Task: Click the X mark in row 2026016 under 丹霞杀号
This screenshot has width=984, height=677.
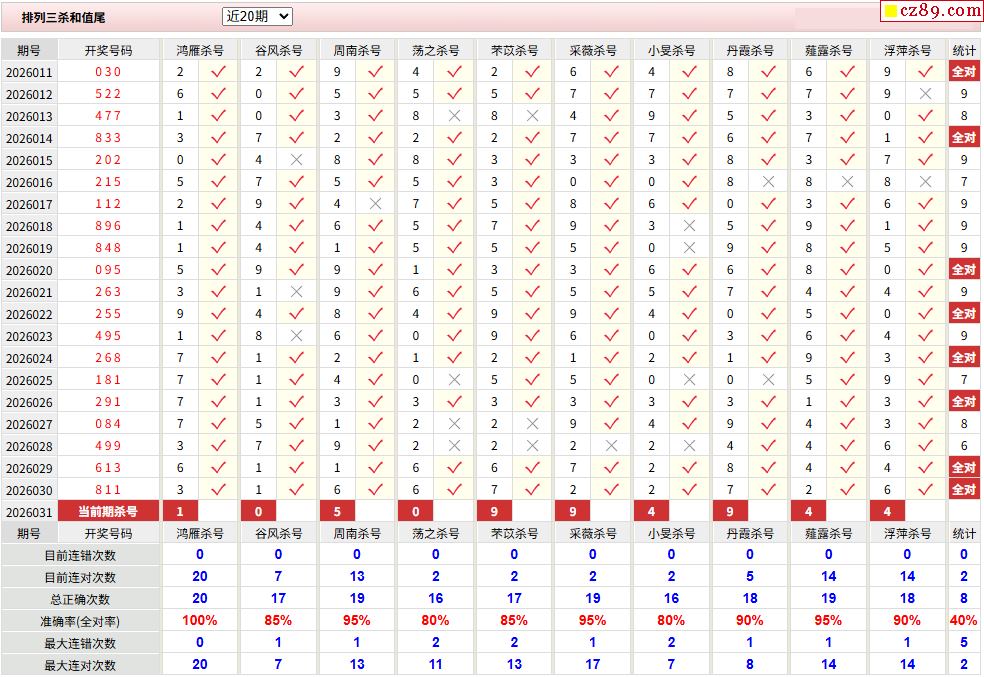Action: tap(768, 182)
